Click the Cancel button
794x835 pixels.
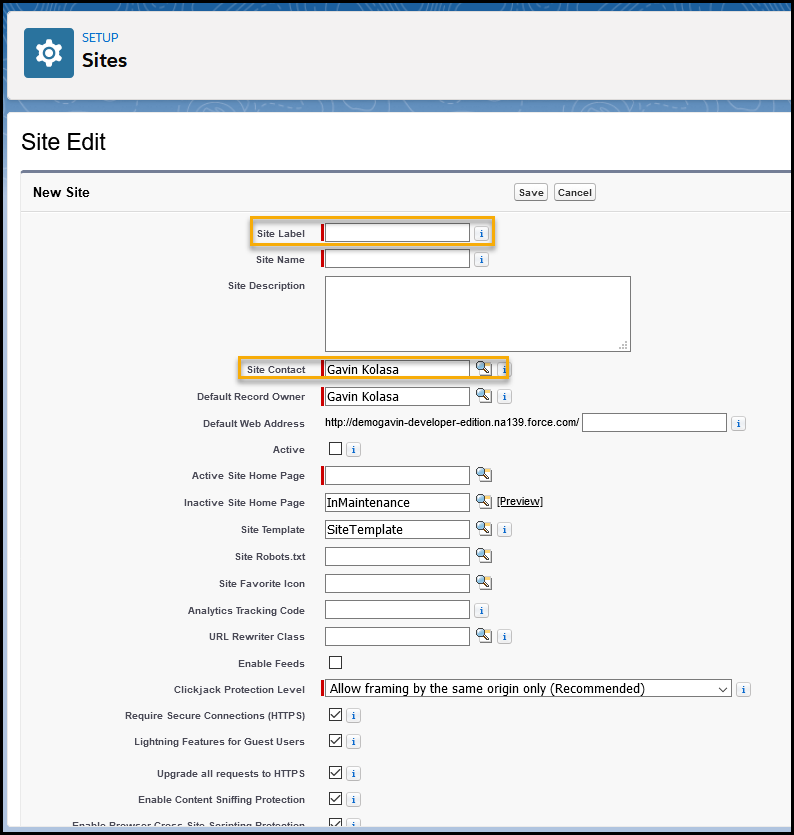pos(575,192)
